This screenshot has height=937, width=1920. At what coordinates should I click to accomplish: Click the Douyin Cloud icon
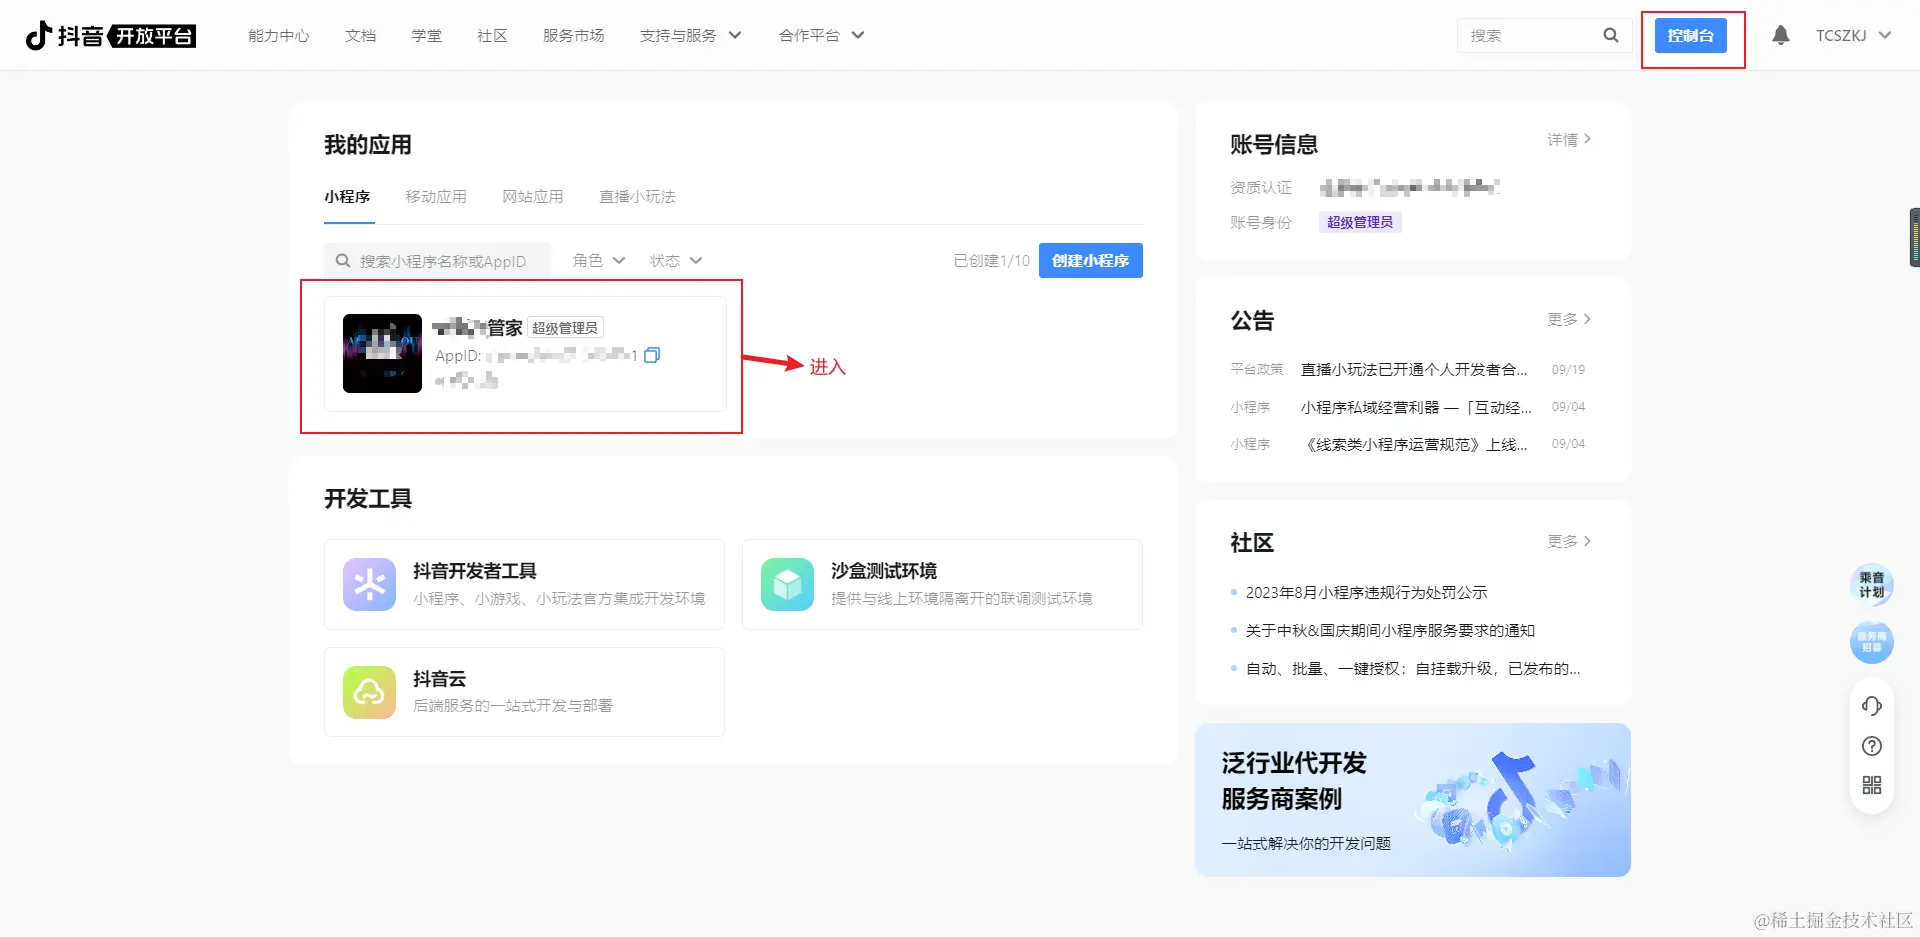[x=369, y=692]
